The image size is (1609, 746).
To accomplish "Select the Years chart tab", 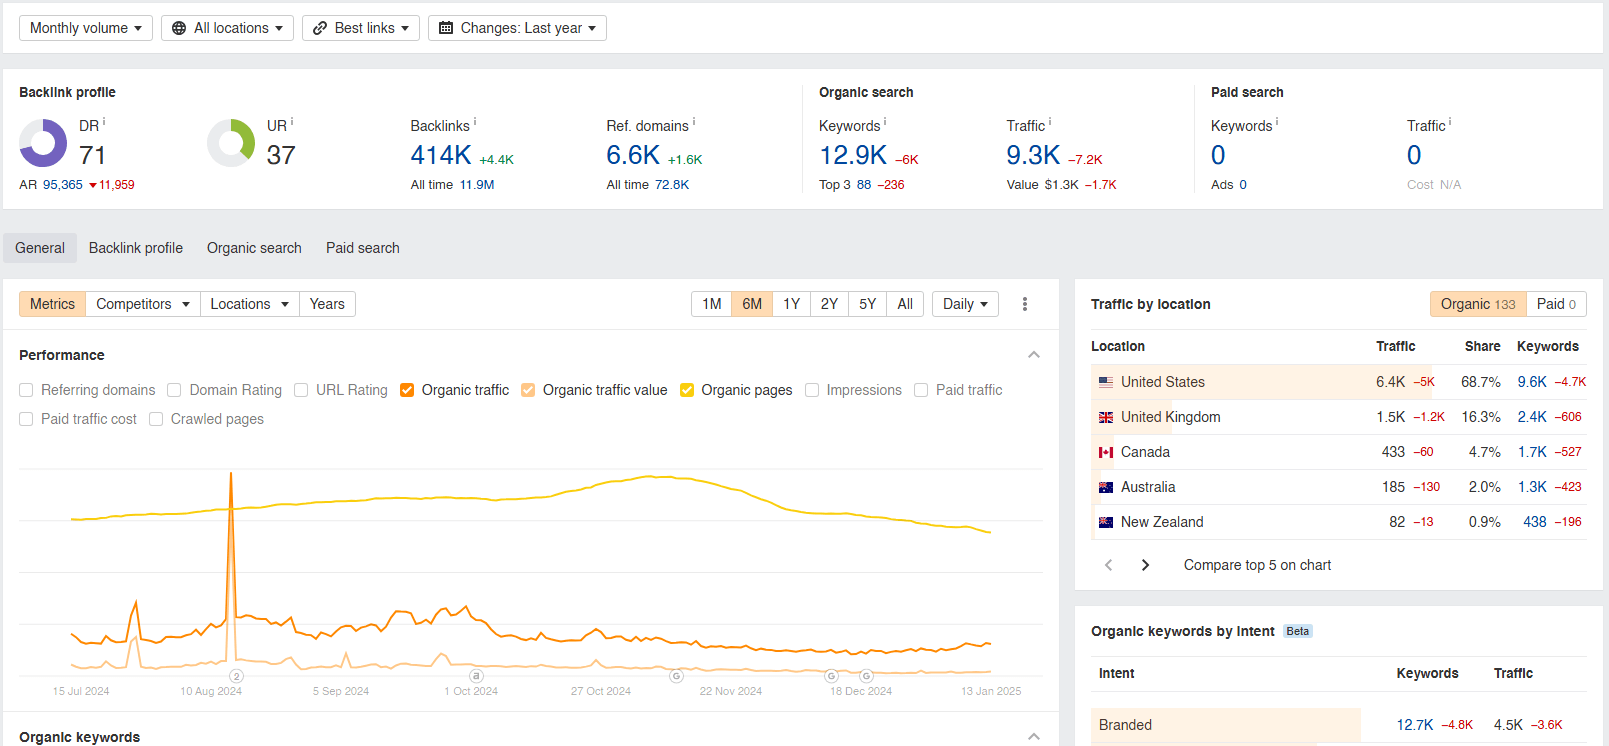I will pyautogui.click(x=327, y=304).
